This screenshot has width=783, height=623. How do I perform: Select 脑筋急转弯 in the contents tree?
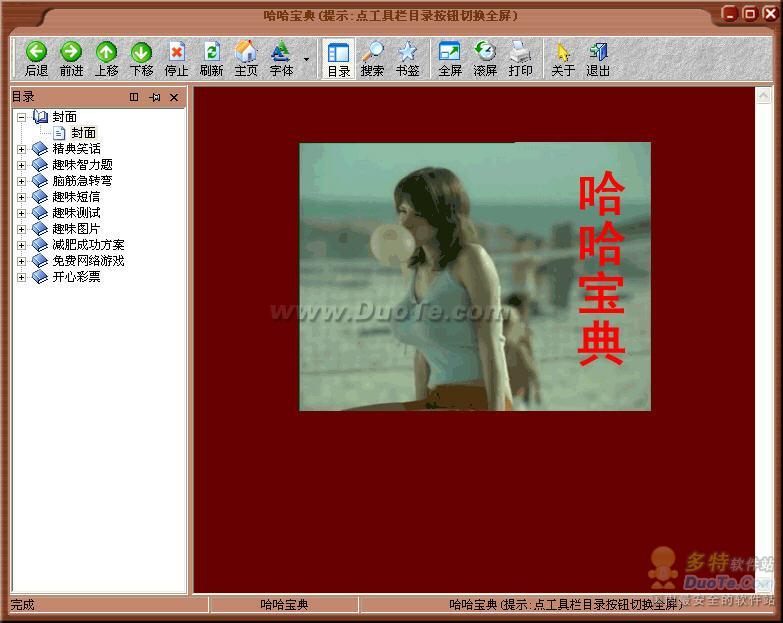coord(82,181)
